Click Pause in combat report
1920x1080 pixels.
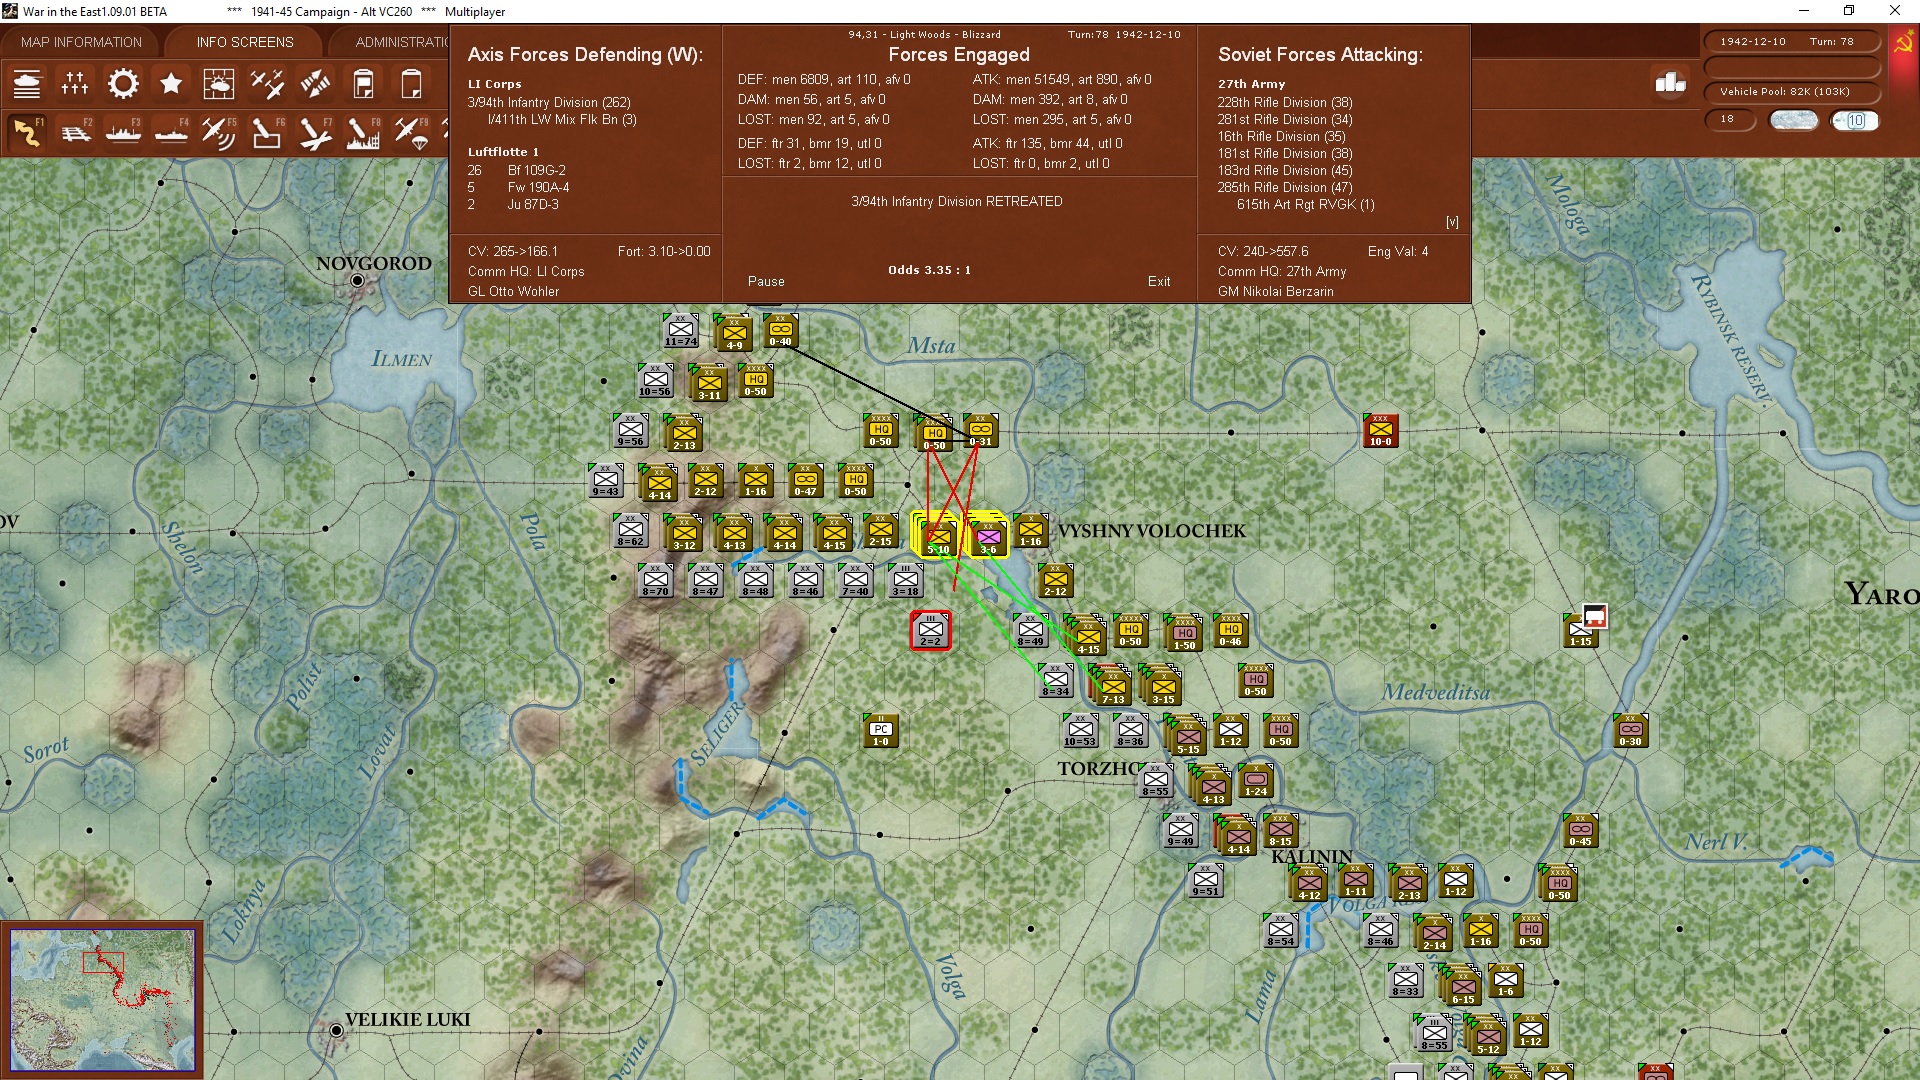(766, 282)
